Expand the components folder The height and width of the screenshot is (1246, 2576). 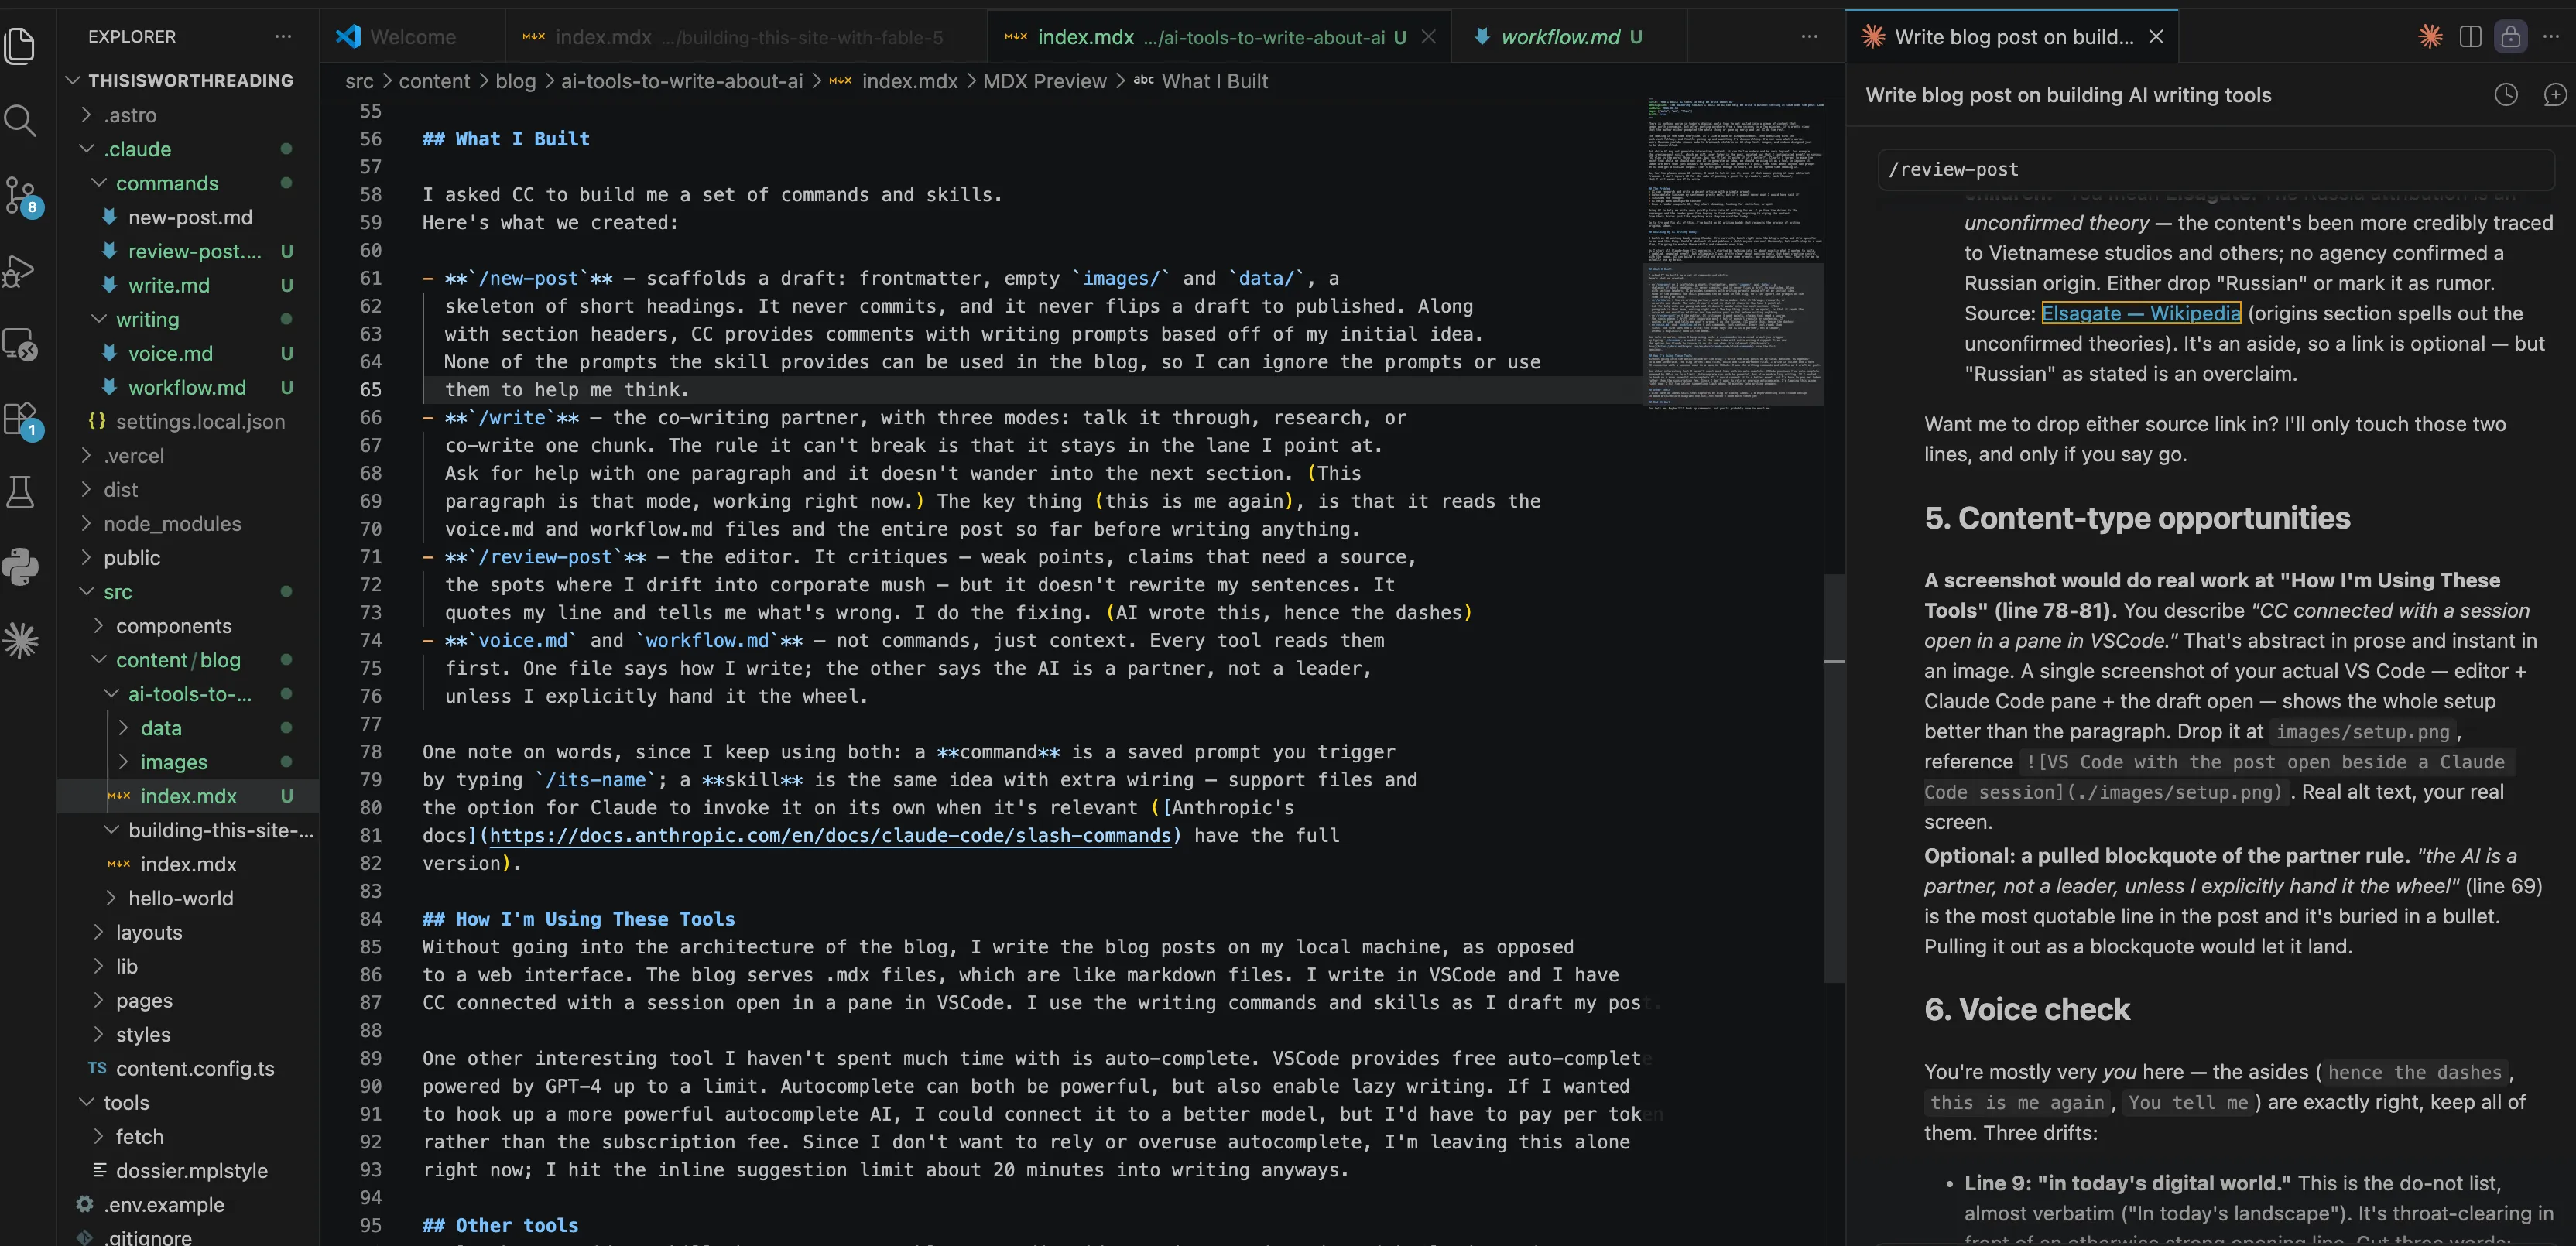point(188,625)
